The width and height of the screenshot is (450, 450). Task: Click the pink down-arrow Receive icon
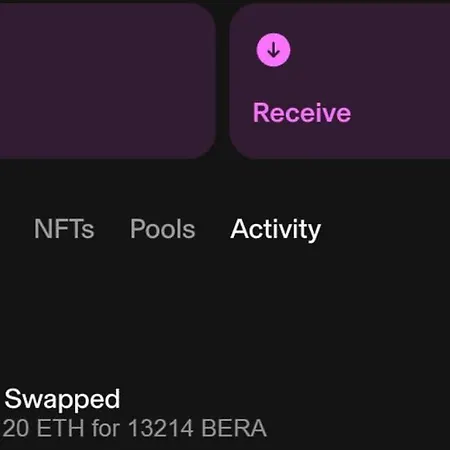point(273,50)
